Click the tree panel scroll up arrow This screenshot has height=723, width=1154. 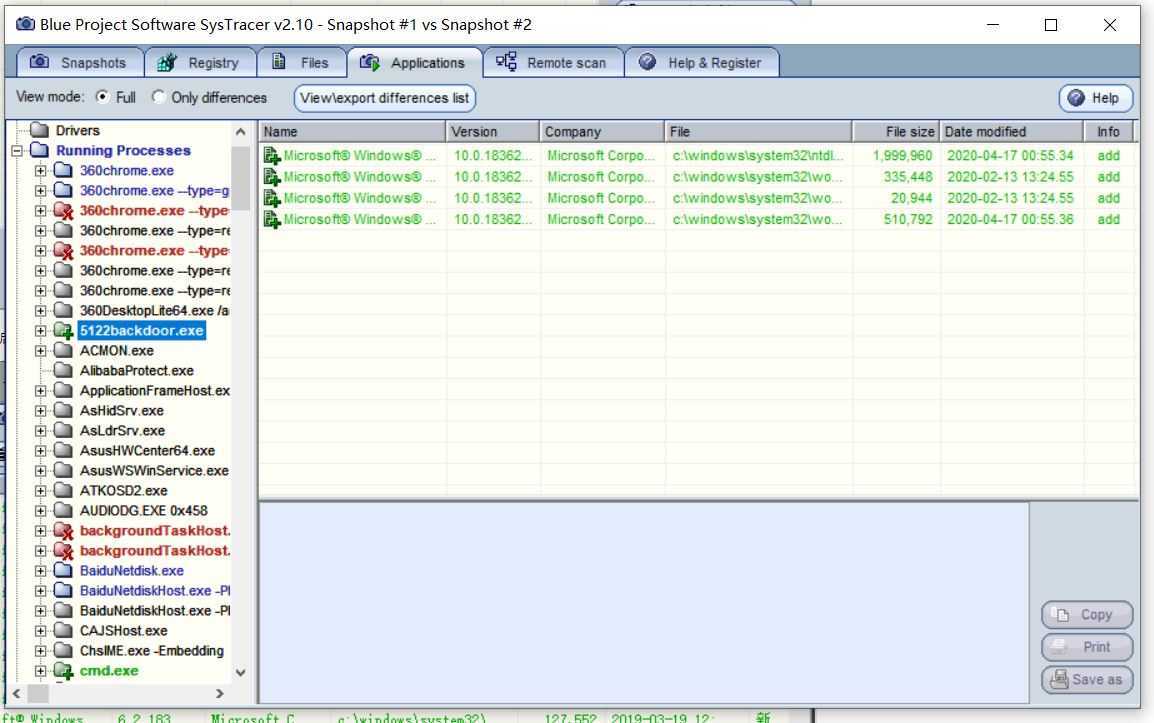[241, 132]
